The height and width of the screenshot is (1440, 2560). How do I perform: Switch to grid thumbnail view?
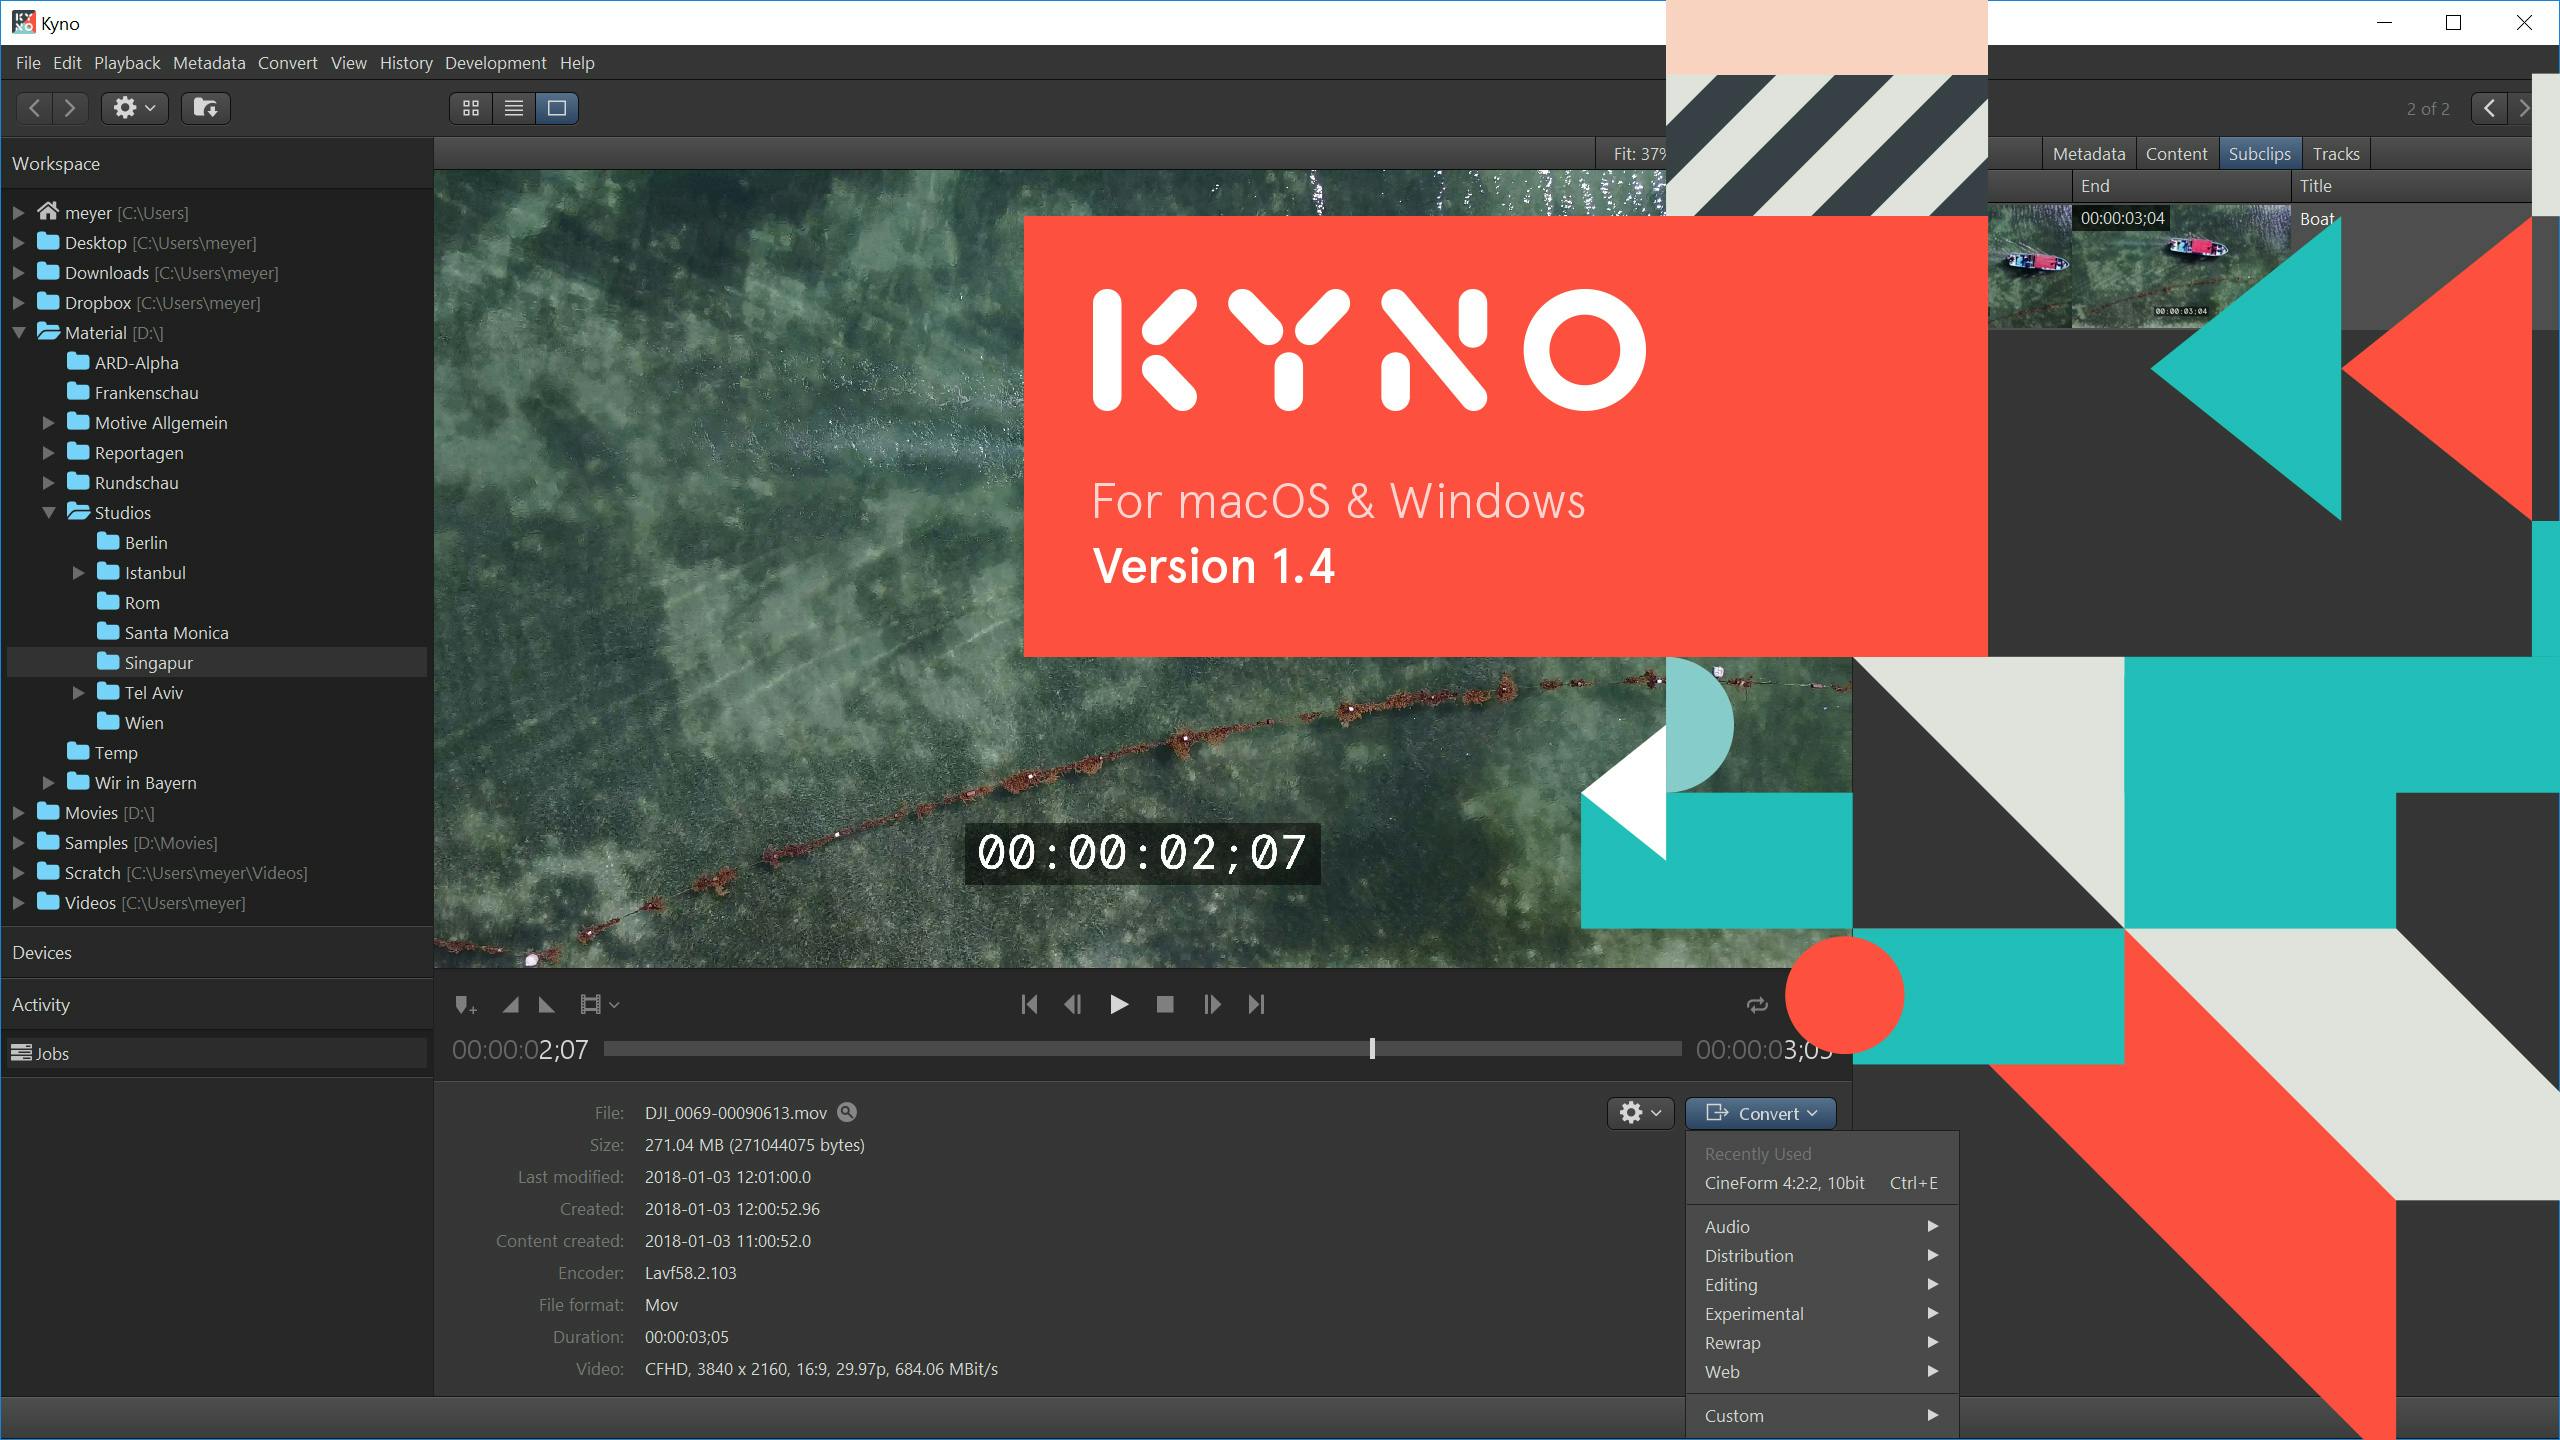tap(471, 108)
